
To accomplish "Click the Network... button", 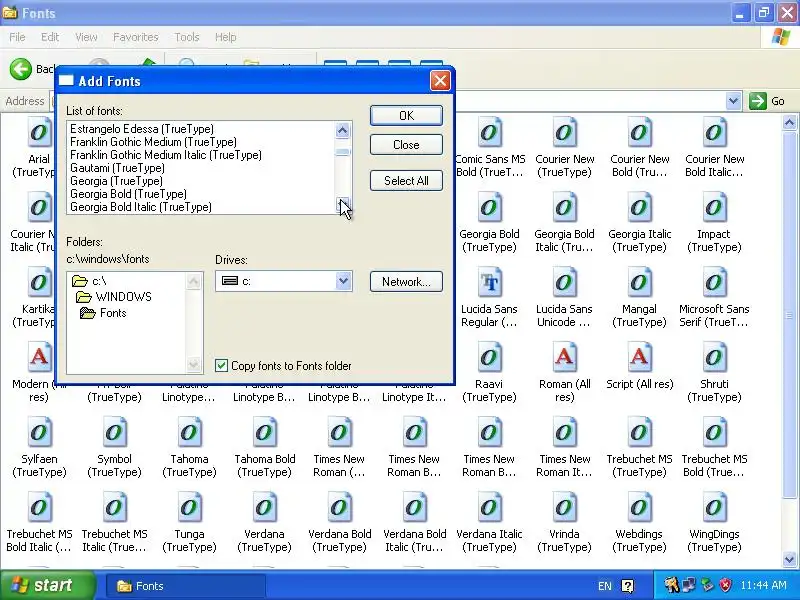I will coord(406,282).
